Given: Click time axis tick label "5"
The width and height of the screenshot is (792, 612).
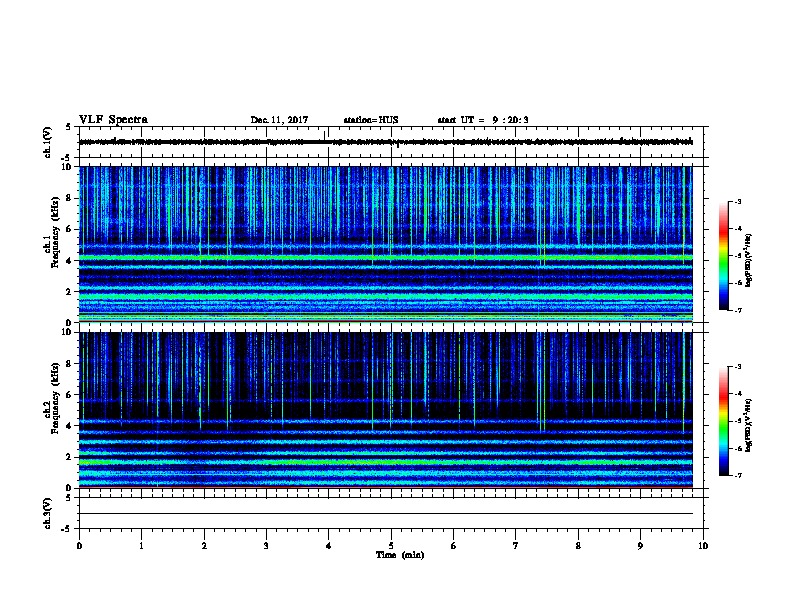Looking at the screenshot, I should (x=391, y=546).
